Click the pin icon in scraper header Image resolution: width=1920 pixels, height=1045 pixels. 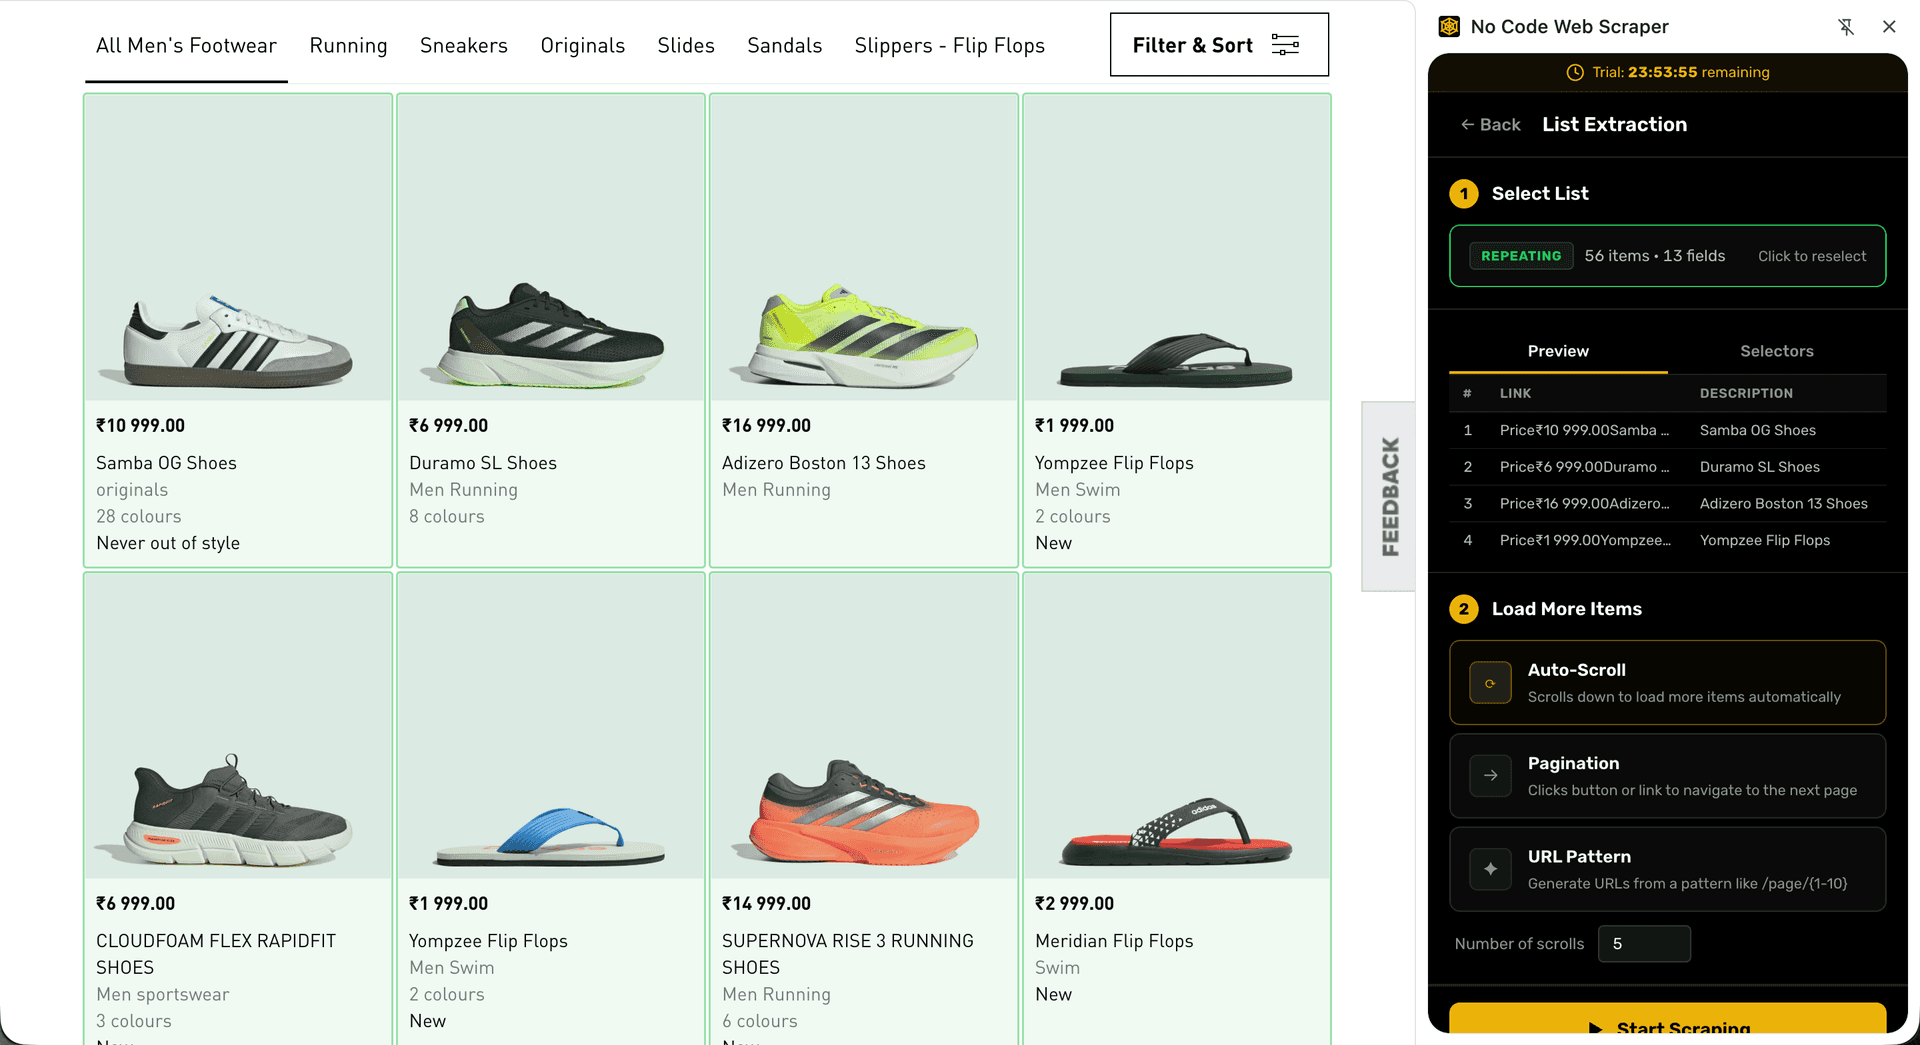[x=1846, y=27]
